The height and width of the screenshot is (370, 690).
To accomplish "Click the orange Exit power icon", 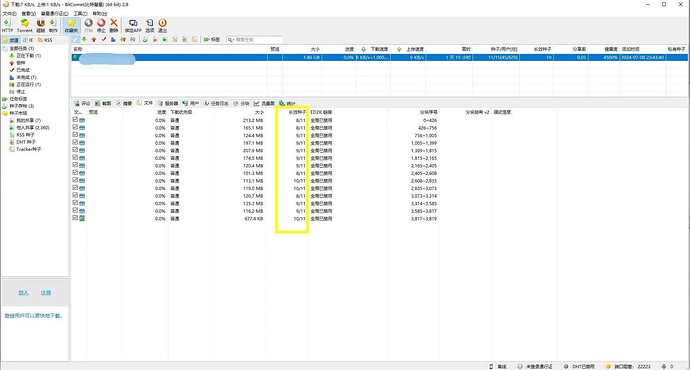I will click(x=162, y=26).
